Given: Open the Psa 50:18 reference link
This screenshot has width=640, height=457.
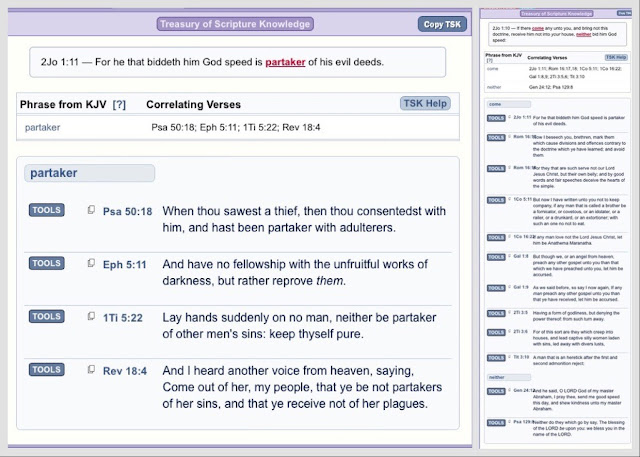Looking at the screenshot, I should [x=127, y=211].
